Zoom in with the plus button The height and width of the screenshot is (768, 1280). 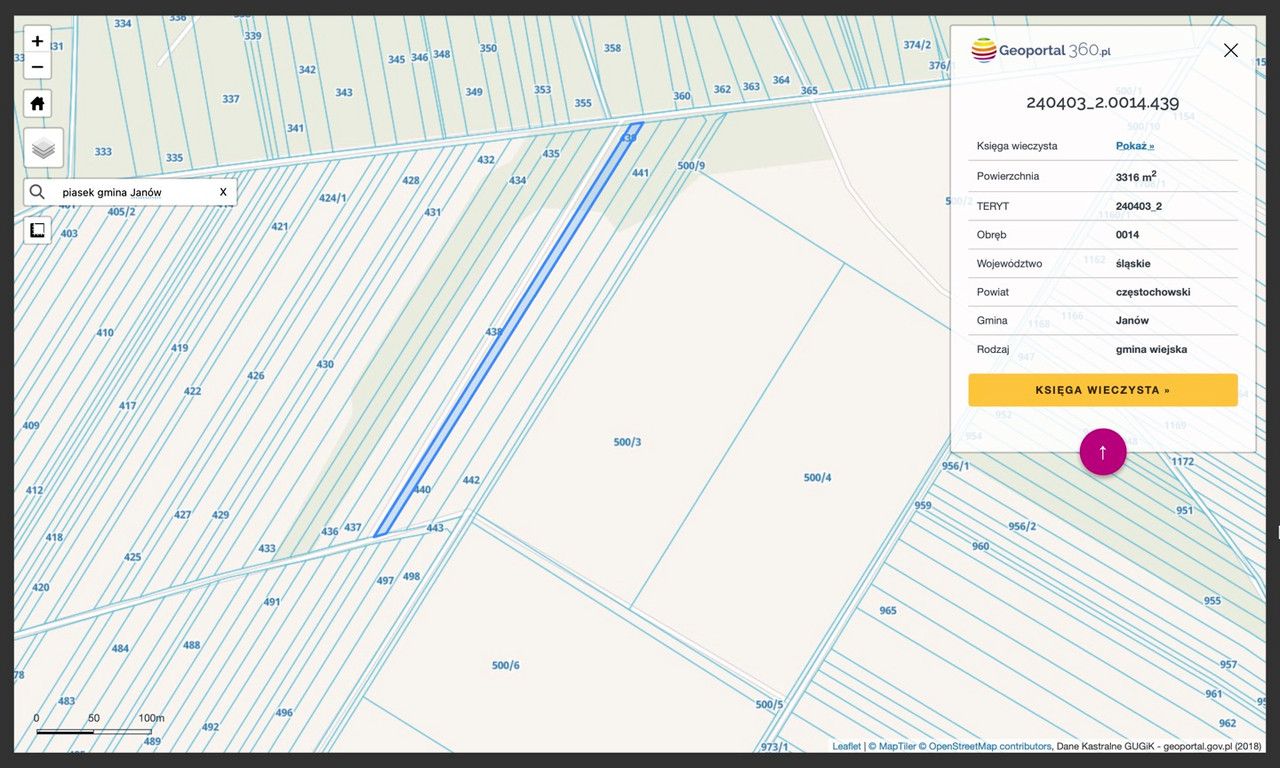(x=37, y=41)
